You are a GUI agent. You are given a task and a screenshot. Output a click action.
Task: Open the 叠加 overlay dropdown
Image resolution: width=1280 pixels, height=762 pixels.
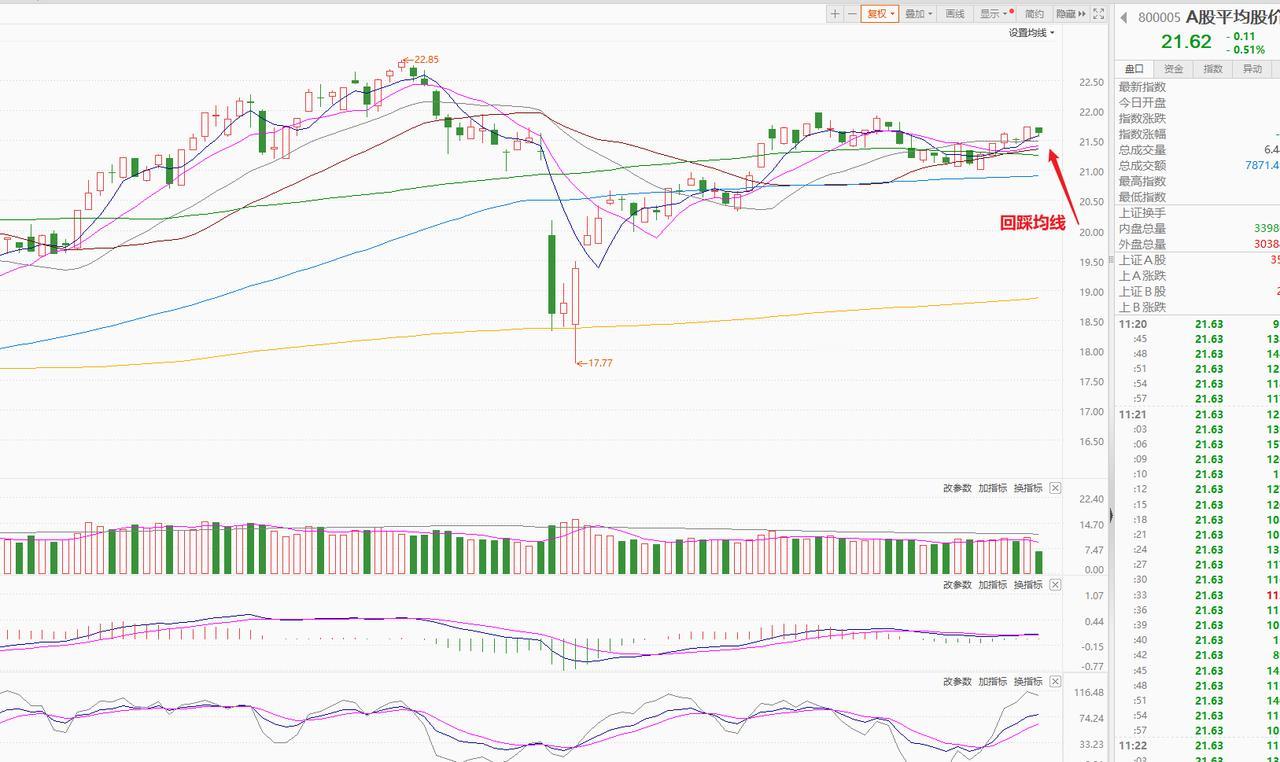coord(918,14)
